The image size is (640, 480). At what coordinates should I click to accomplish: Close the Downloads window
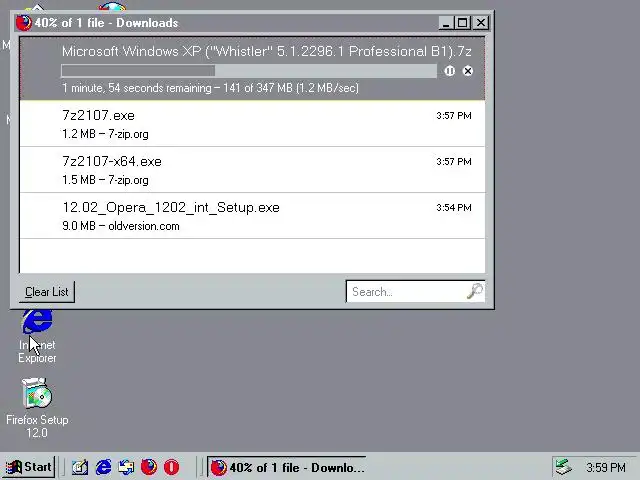[x=481, y=23]
